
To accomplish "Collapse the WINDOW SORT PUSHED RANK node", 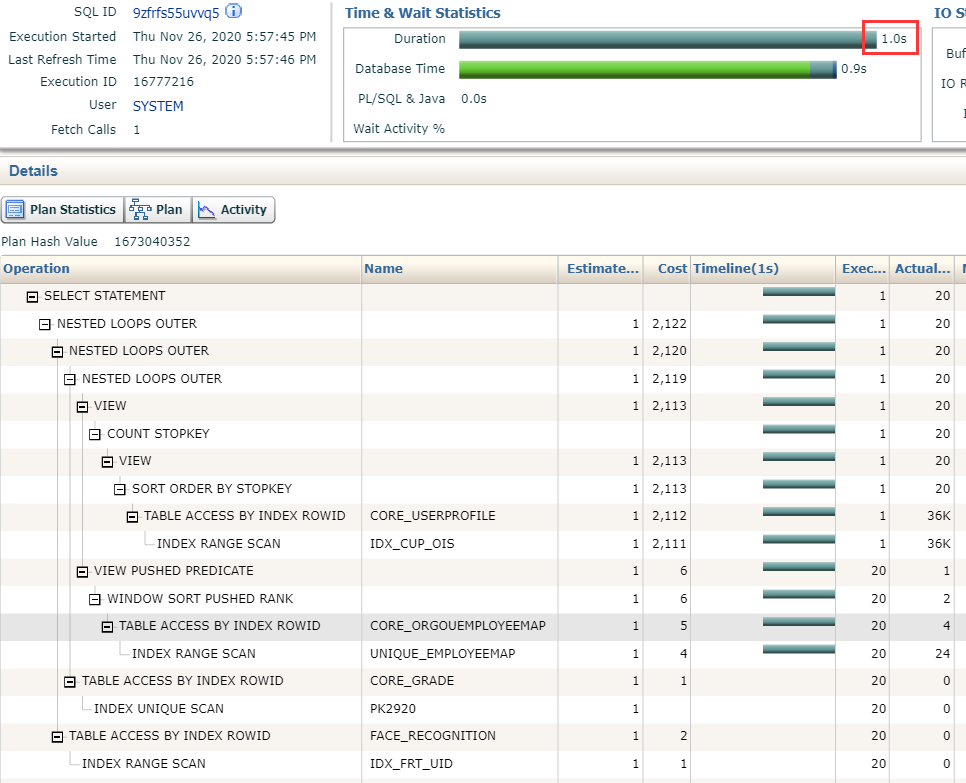I will (x=95, y=599).
